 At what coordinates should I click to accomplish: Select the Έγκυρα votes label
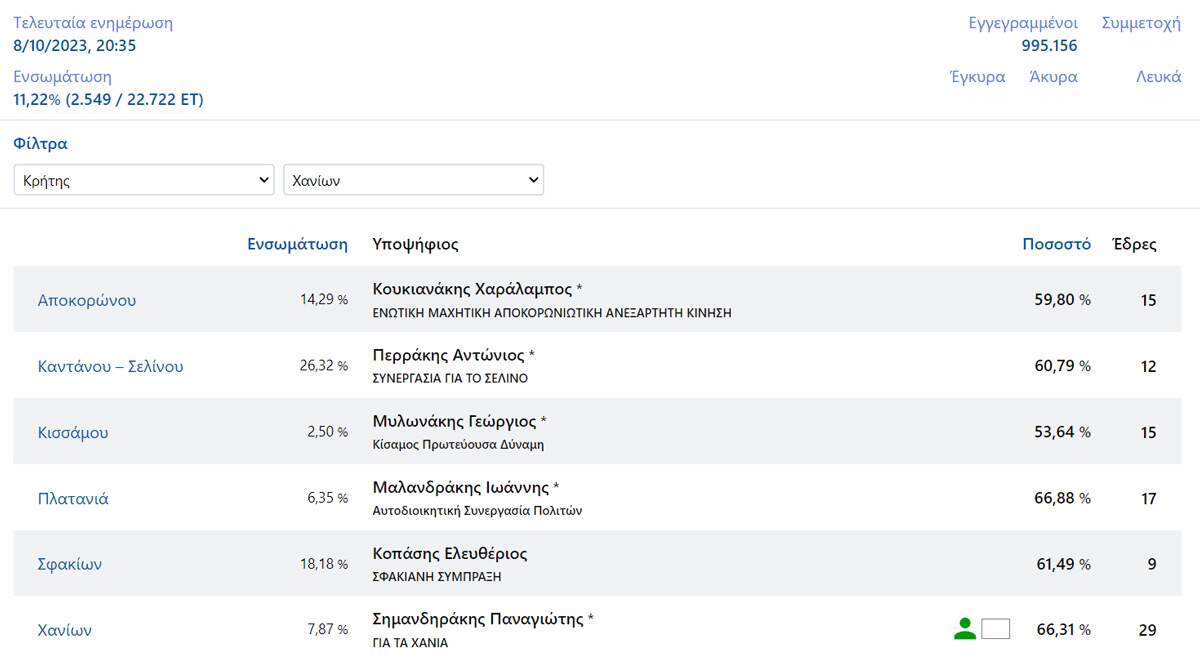[x=977, y=77]
